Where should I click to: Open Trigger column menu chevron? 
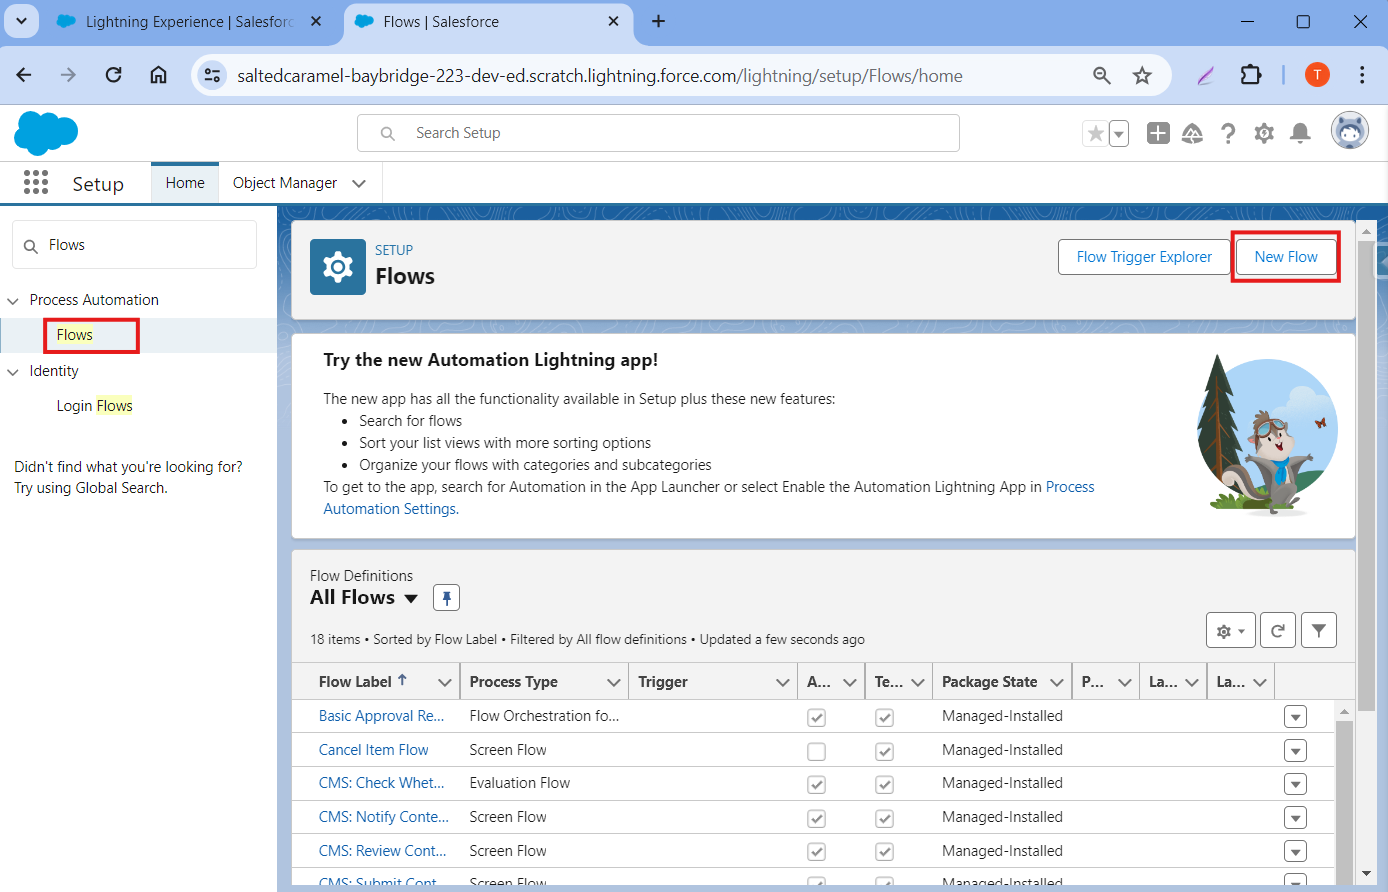783,682
